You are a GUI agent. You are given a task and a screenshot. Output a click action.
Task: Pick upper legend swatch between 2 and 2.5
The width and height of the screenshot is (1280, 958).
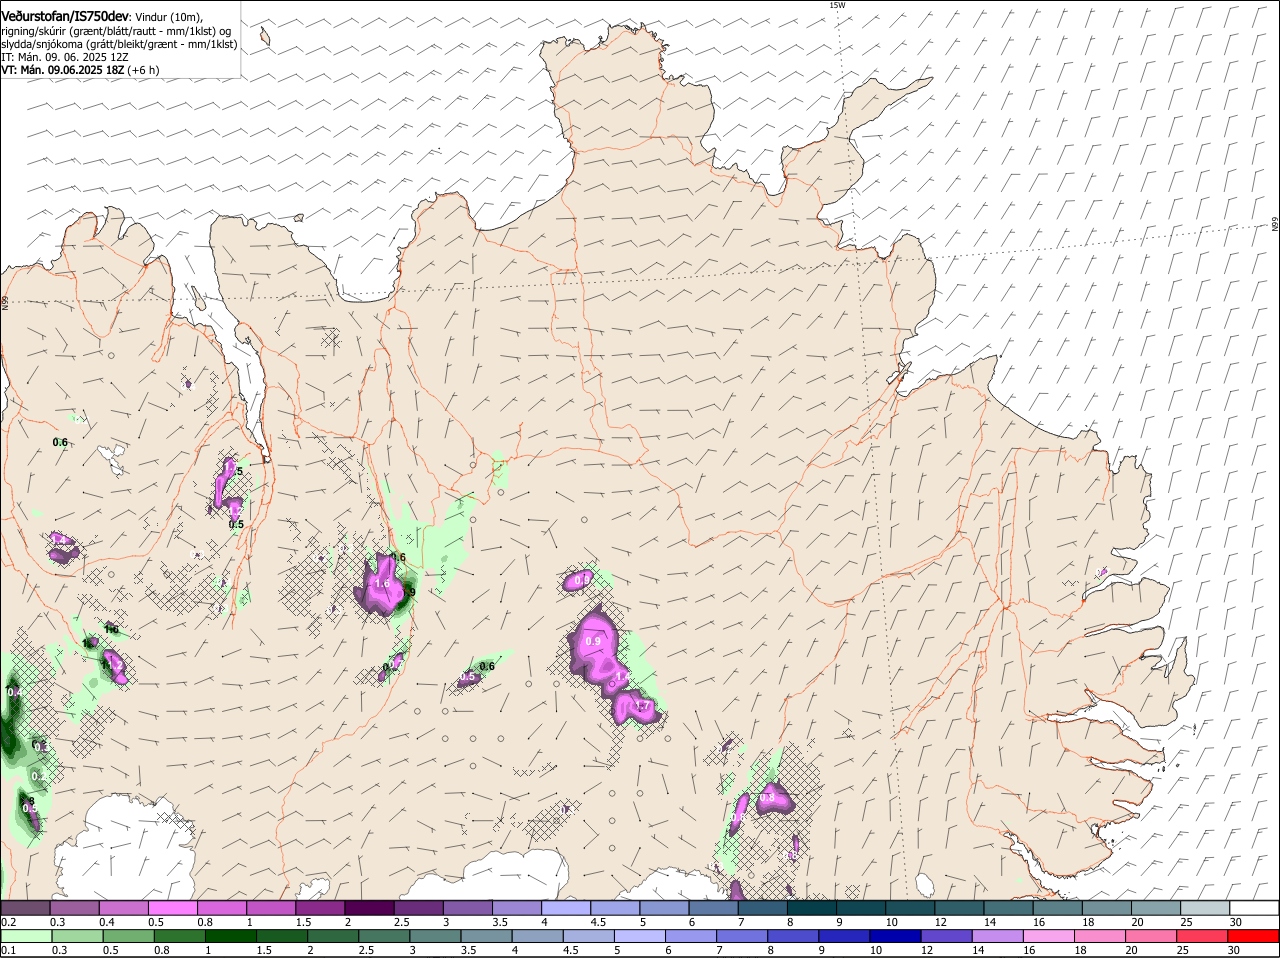[369, 907]
